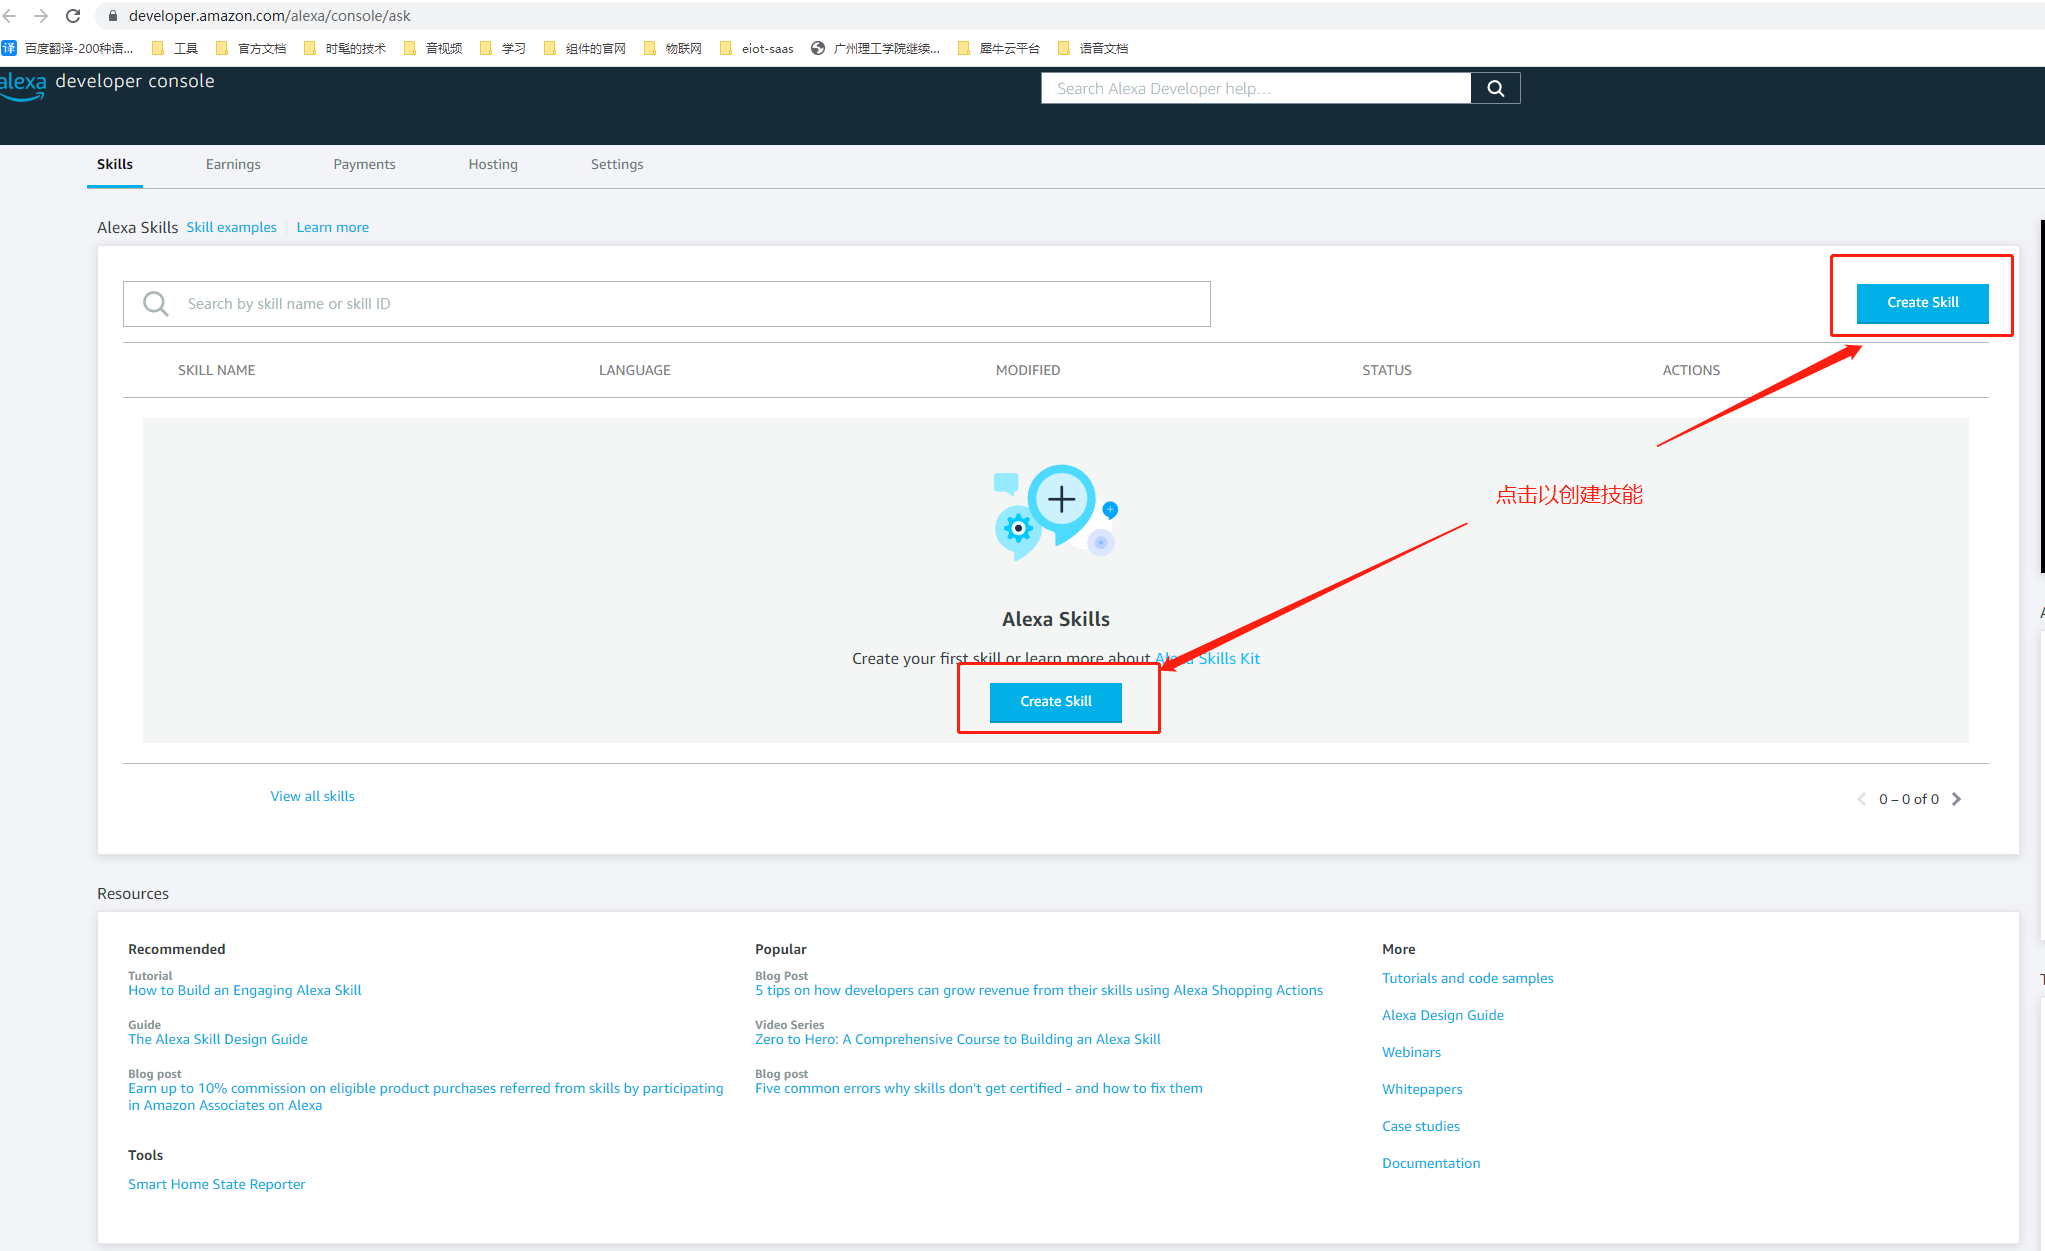Open the 广州理工学院 bookmark

(x=875, y=48)
